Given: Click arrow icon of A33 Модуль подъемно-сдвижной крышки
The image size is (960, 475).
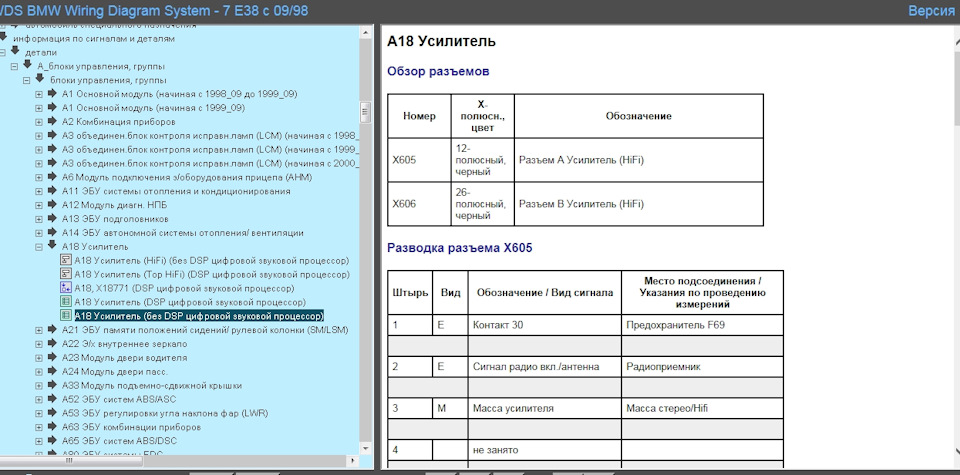Looking at the screenshot, I should coord(52,385).
